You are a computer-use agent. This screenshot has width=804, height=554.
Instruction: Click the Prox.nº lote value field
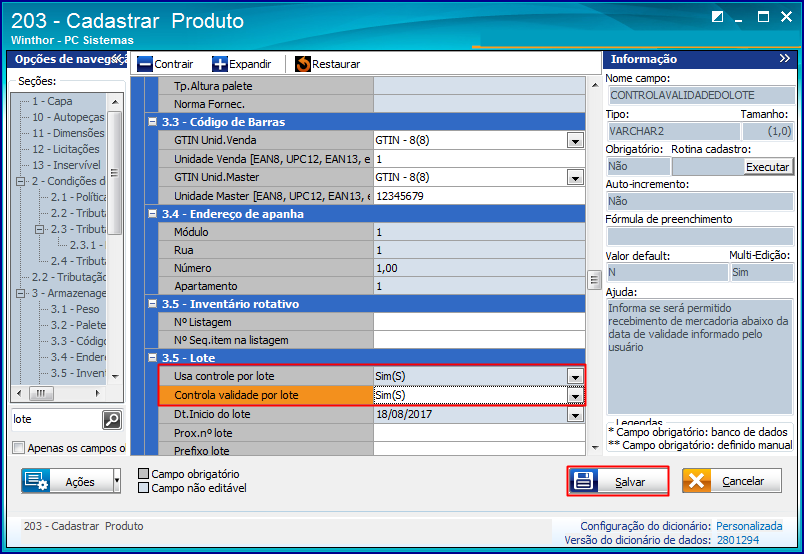tap(479, 433)
